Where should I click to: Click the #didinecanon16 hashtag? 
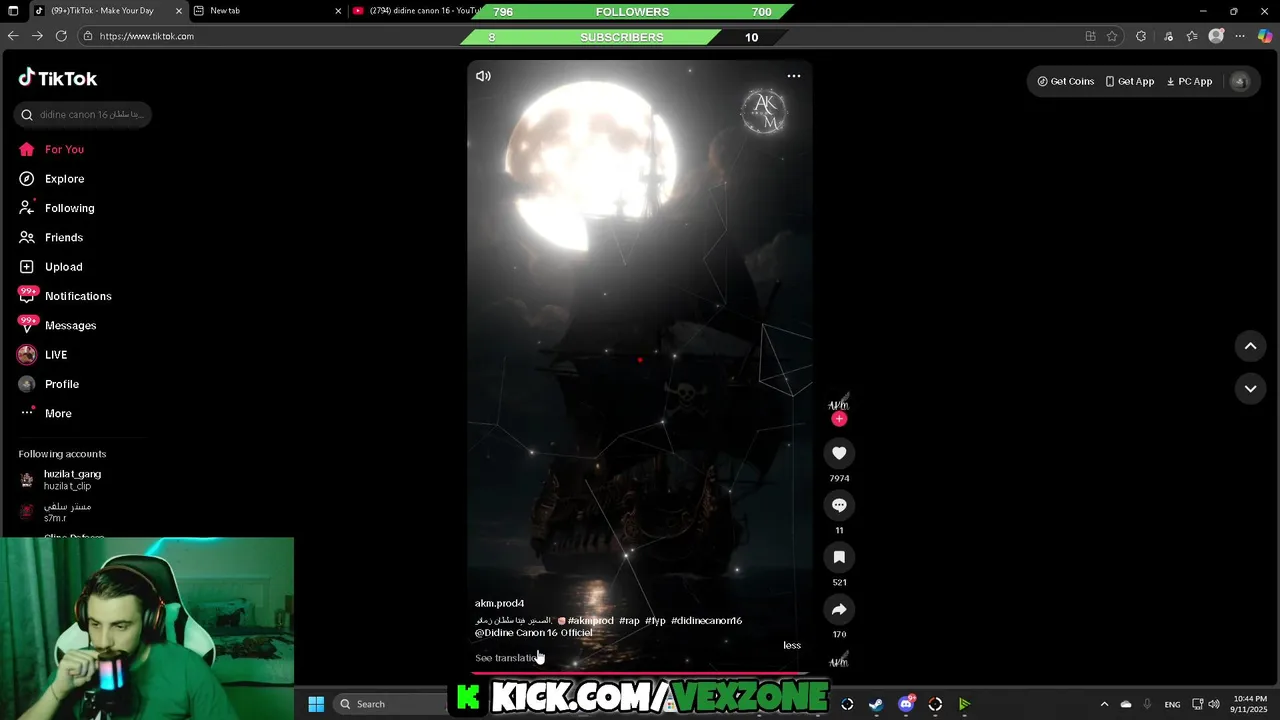pyautogui.click(x=706, y=621)
